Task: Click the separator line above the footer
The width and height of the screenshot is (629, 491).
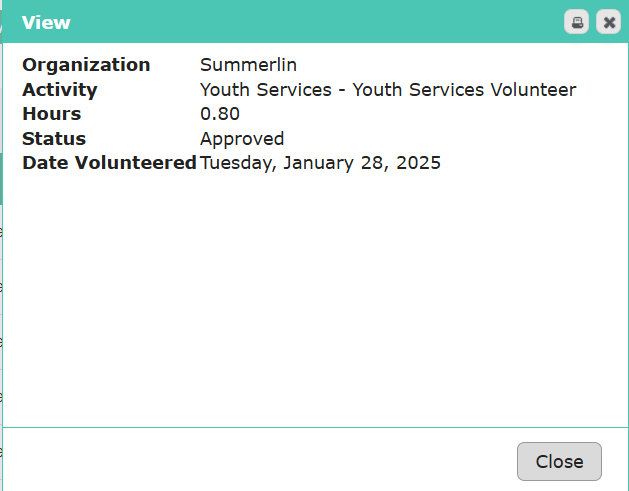Action: 300,427
